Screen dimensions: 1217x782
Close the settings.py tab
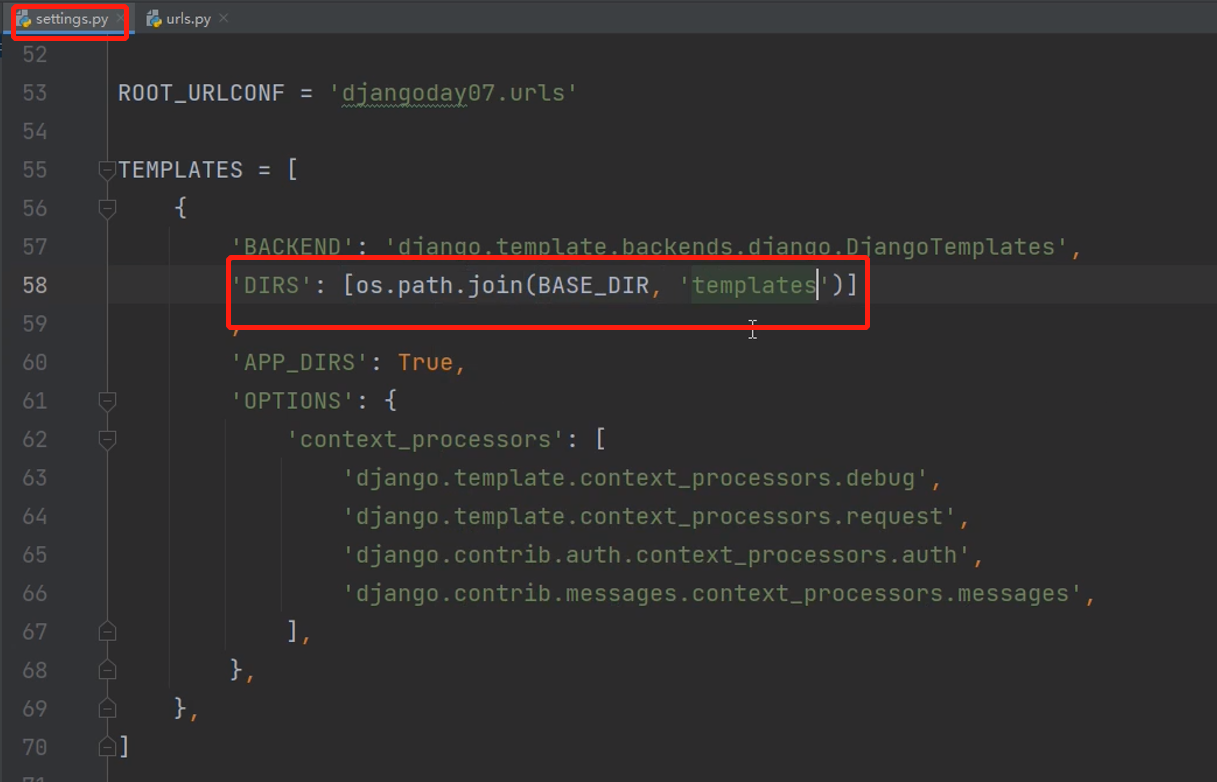[121, 19]
